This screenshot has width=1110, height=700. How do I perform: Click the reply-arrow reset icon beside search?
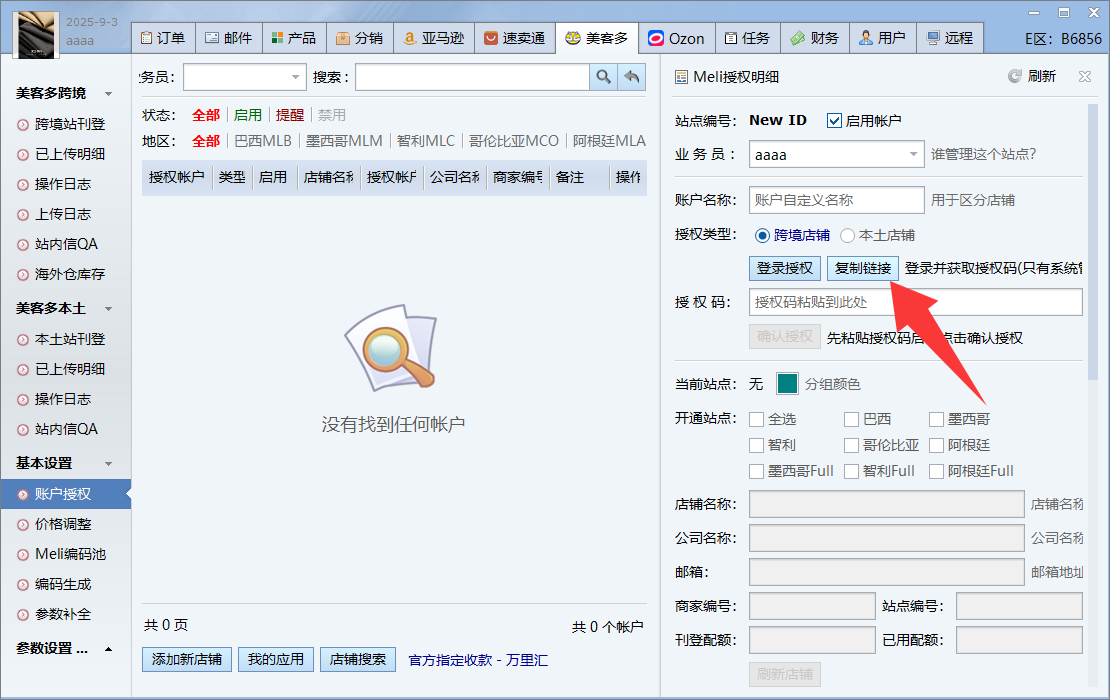[x=632, y=77]
